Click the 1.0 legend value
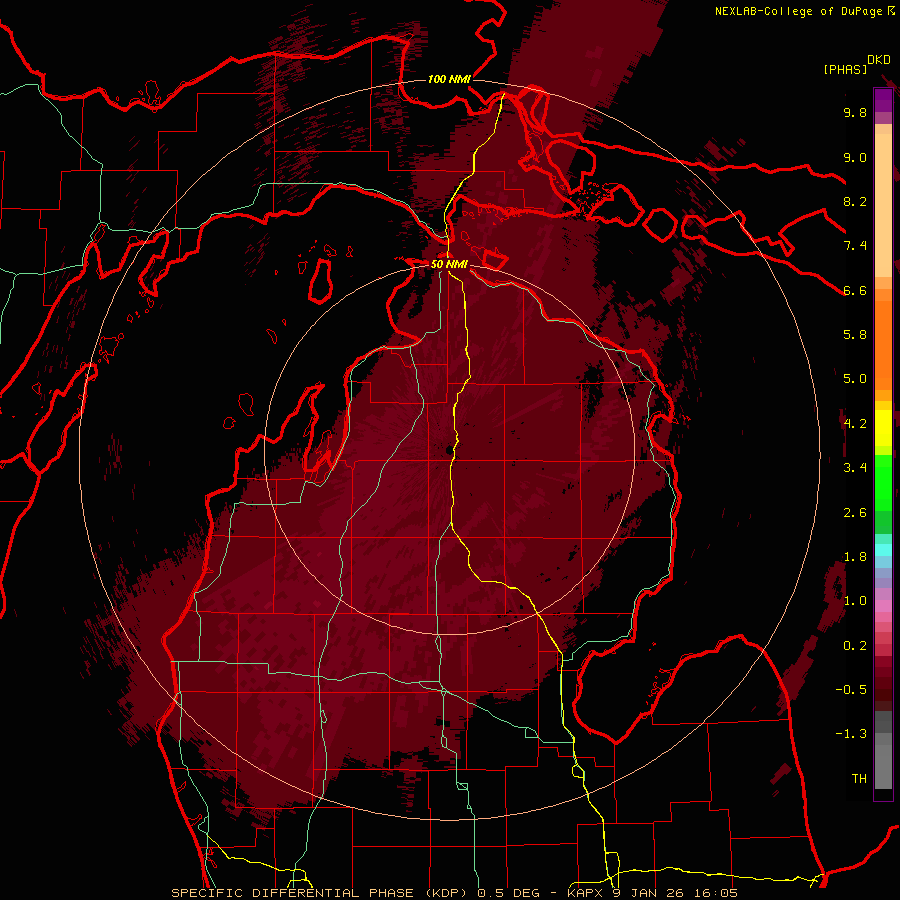This screenshot has width=900, height=900. pyautogui.click(x=855, y=601)
